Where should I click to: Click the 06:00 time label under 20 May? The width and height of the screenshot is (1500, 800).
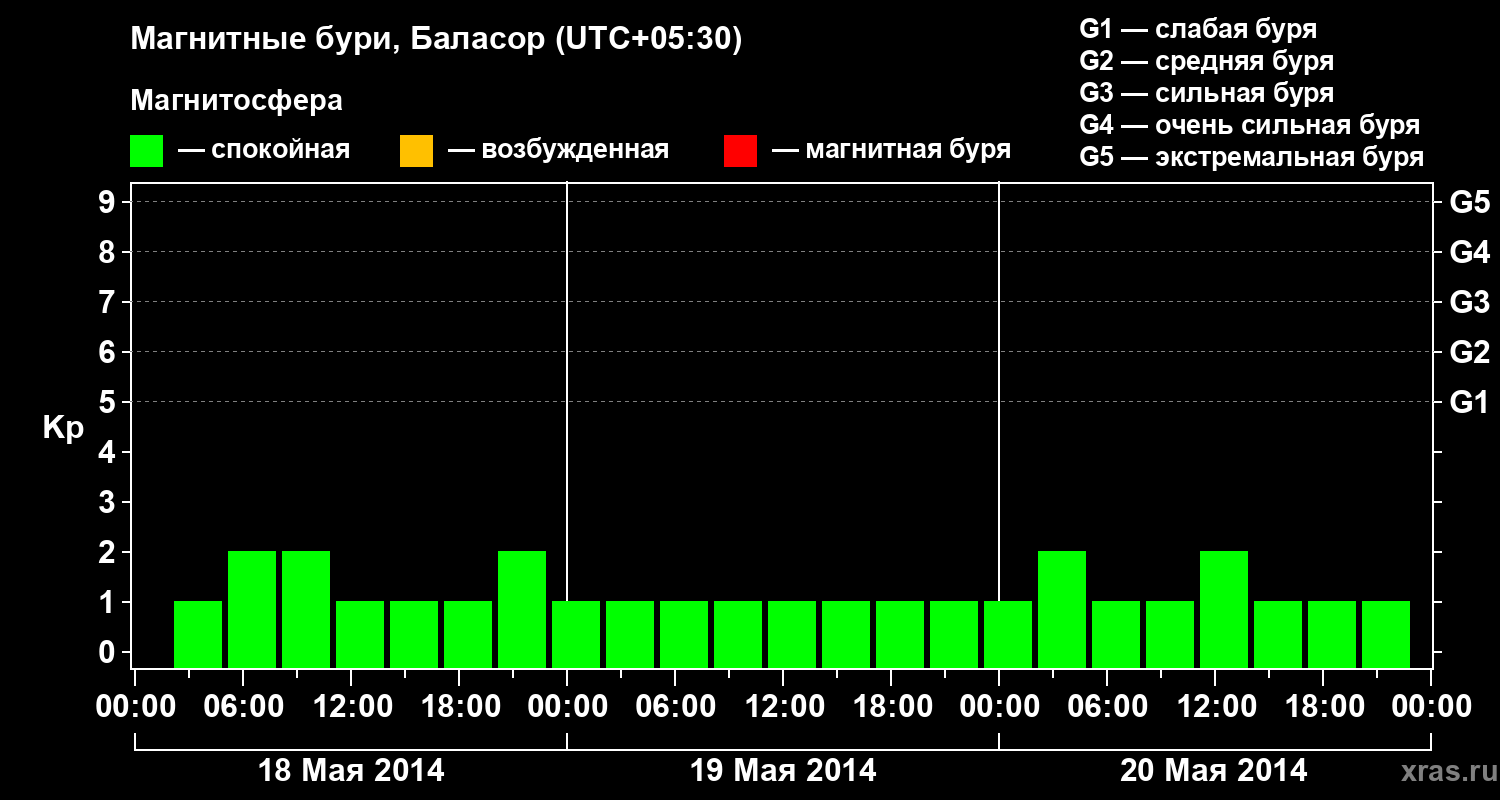tap(1107, 707)
